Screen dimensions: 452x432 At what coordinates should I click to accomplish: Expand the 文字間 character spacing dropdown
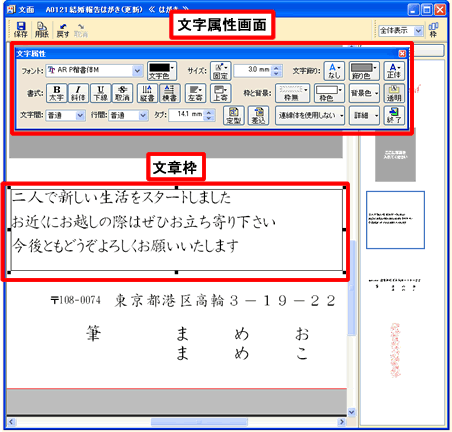click(65, 115)
